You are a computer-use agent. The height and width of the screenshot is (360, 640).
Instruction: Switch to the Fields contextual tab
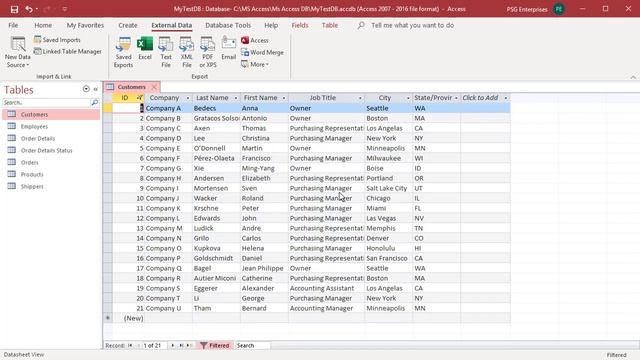300,25
